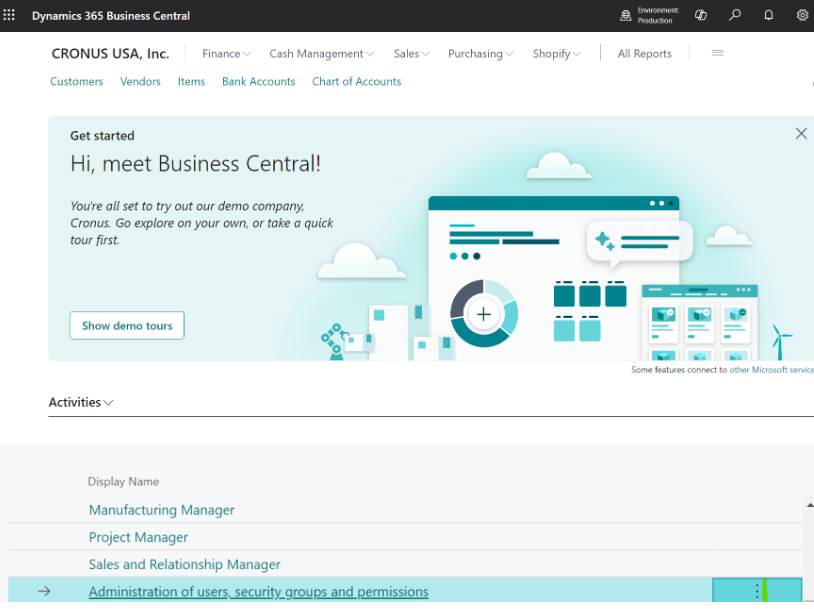This screenshot has height=609, width=814.
Task: Open the search magnifier icon
Action: 735,15
